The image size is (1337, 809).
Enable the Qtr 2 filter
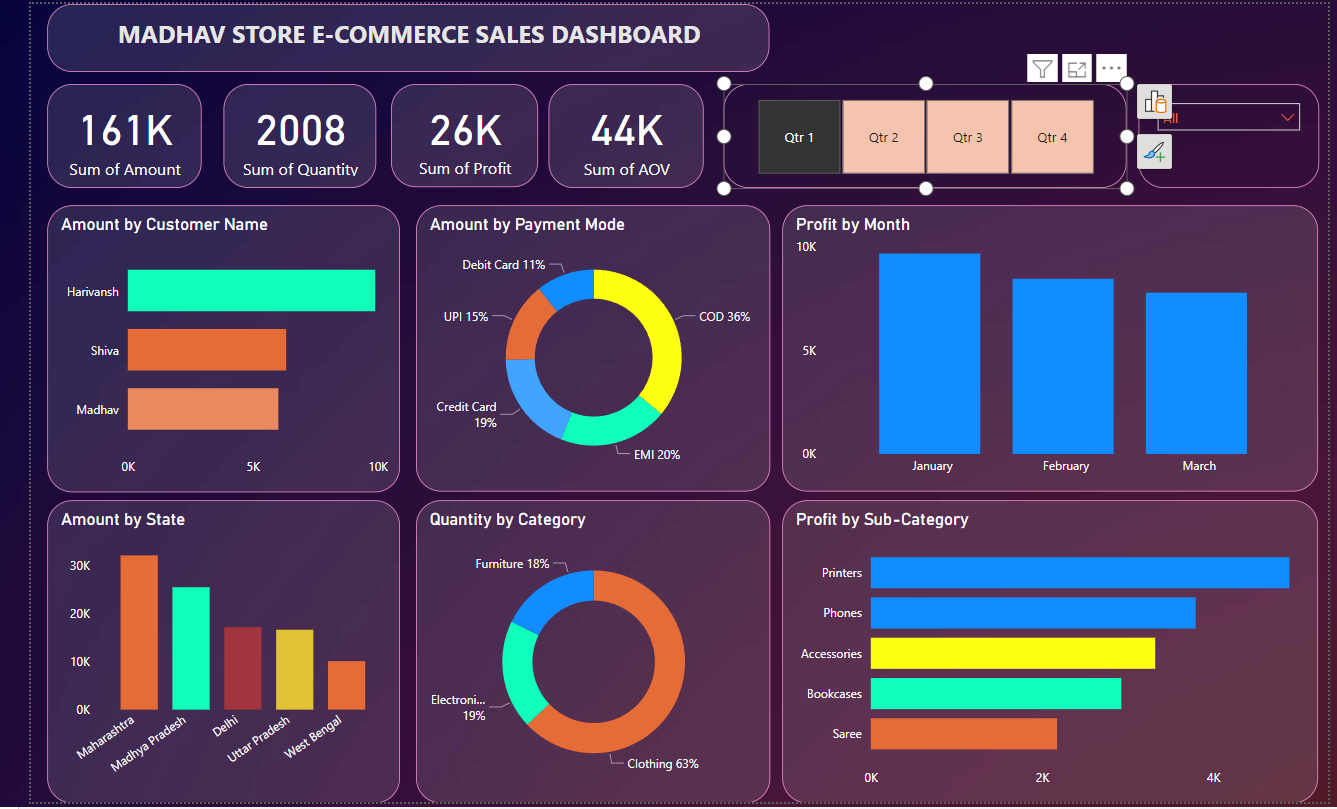click(x=884, y=137)
